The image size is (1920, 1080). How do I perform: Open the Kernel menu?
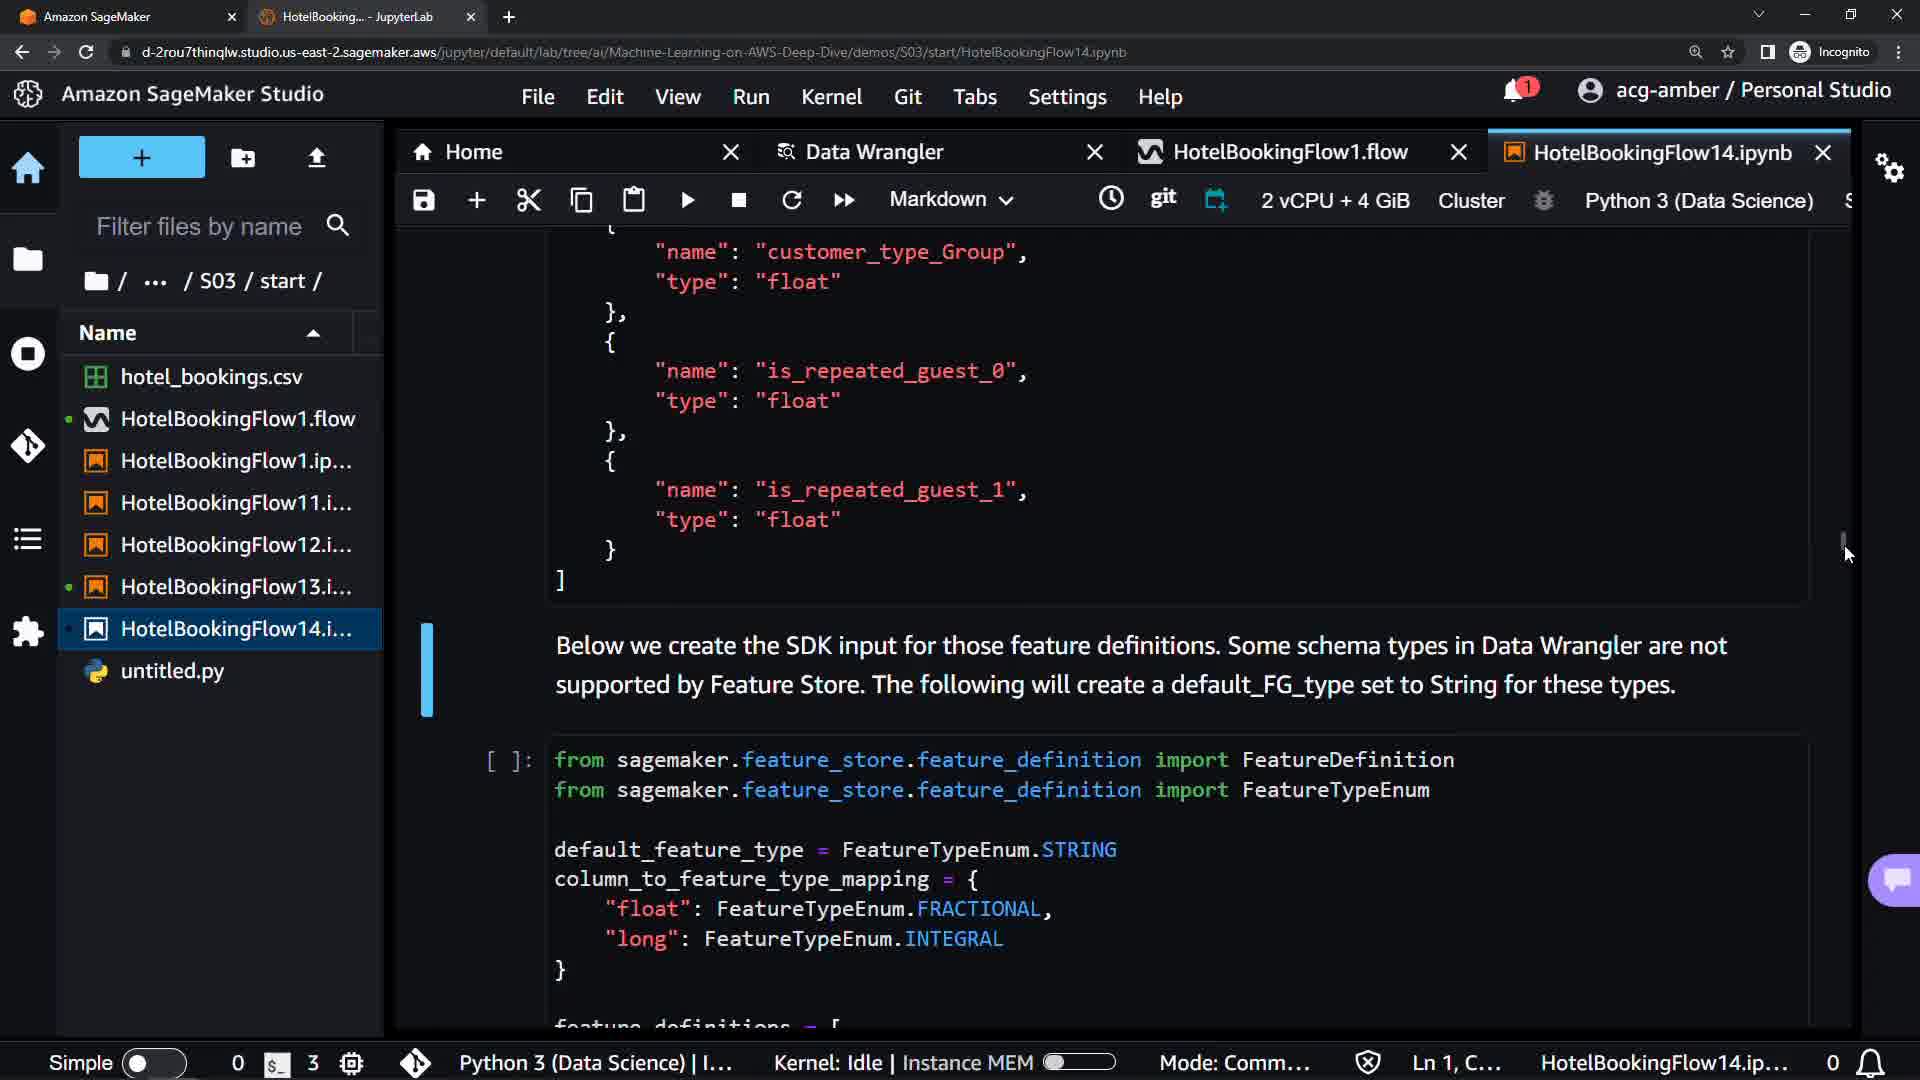click(x=830, y=97)
